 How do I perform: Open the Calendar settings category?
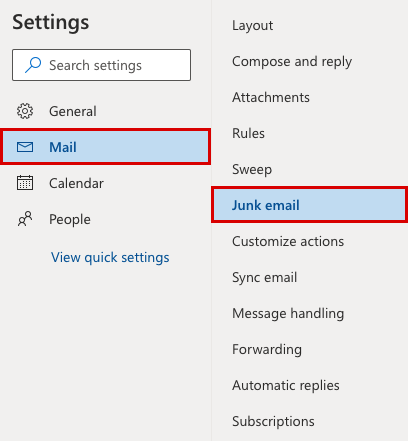pos(105,183)
